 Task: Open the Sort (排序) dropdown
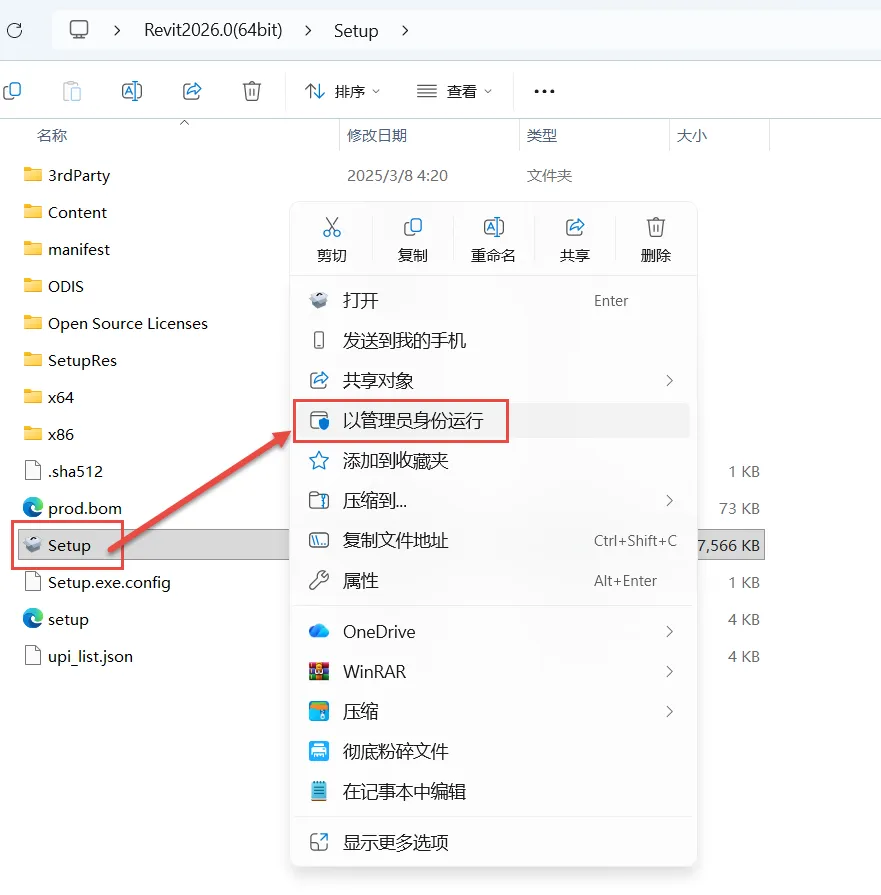[x=343, y=91]
